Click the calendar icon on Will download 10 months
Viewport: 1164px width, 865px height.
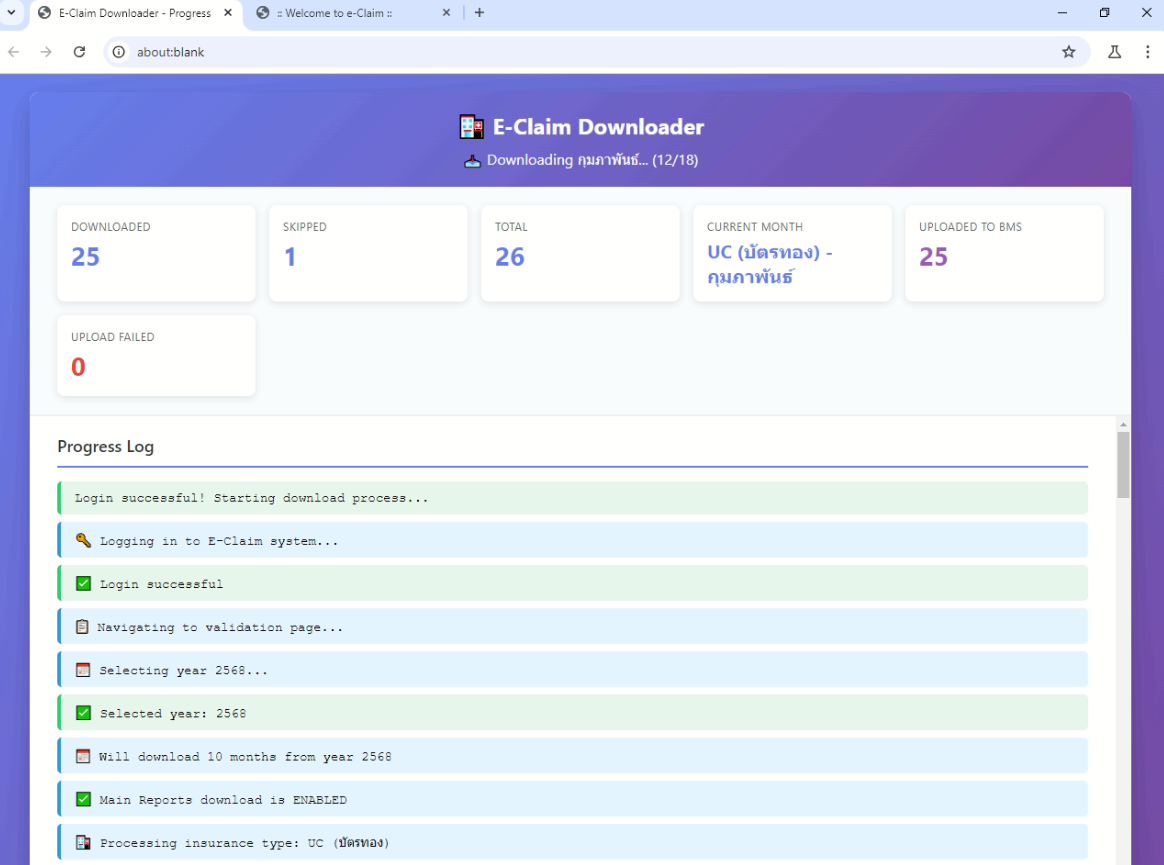point(83,757)
